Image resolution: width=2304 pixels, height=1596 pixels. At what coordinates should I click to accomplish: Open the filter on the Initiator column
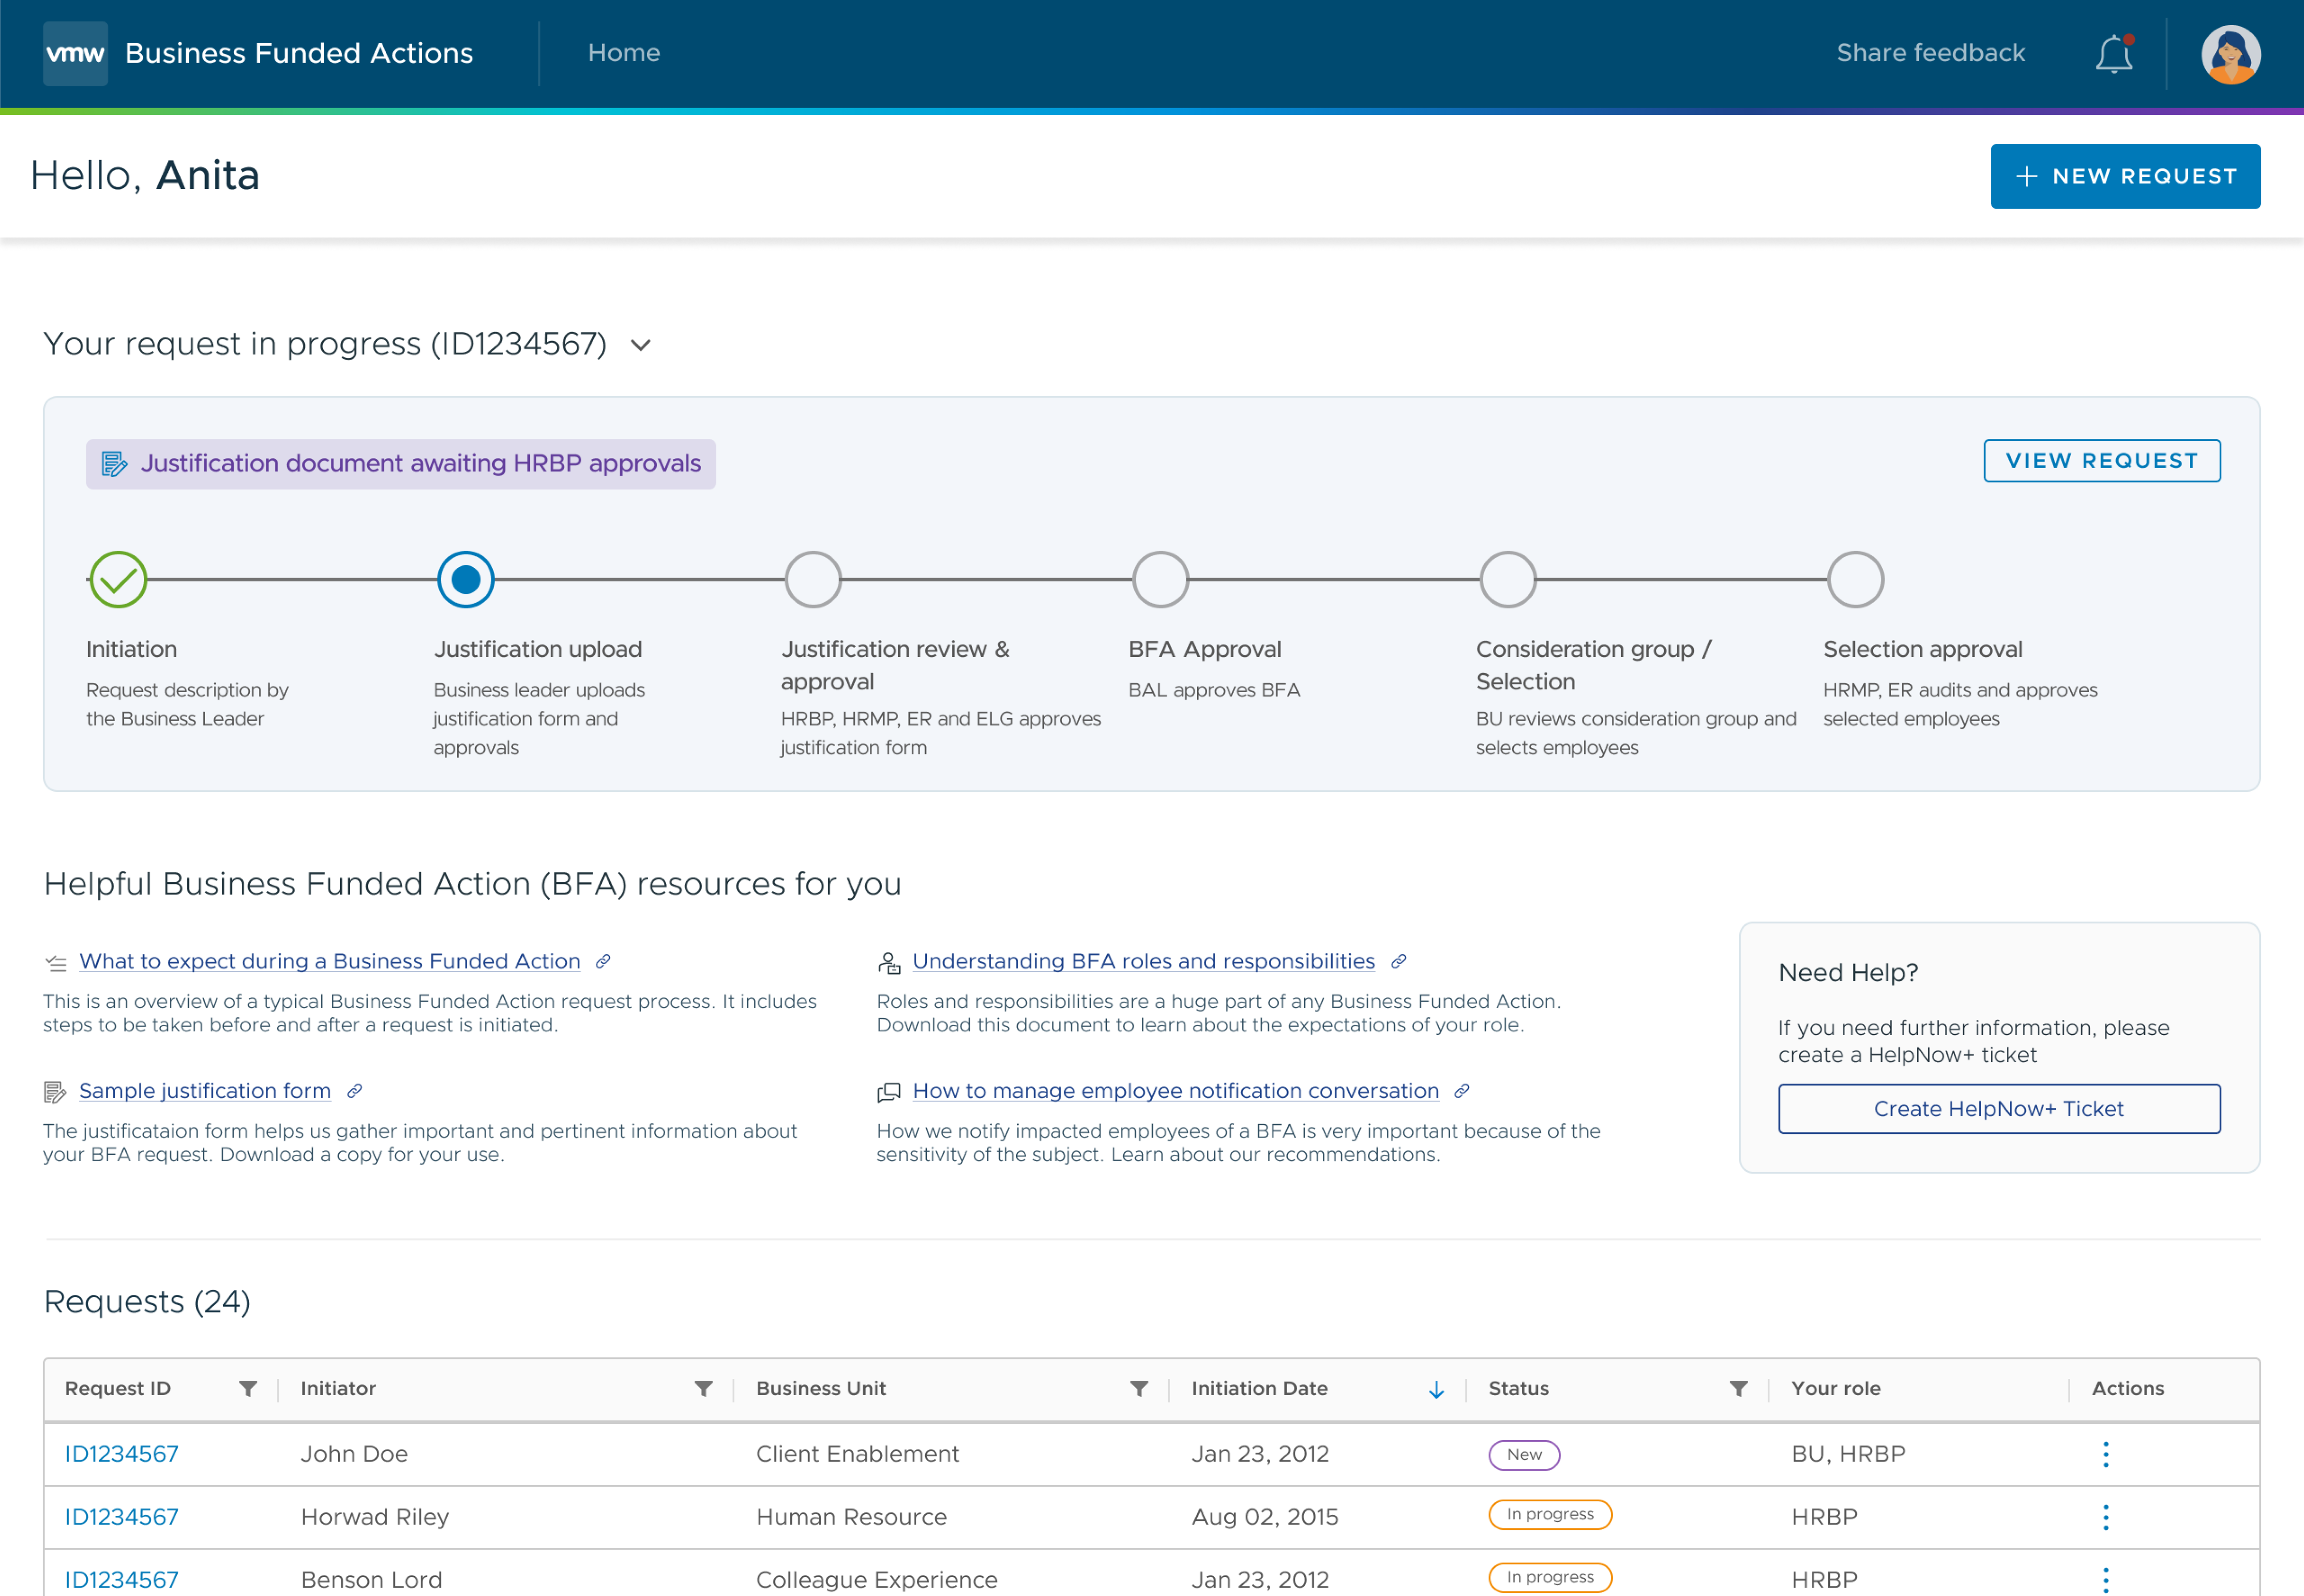pyautogui.click(x=703, y=1388)
